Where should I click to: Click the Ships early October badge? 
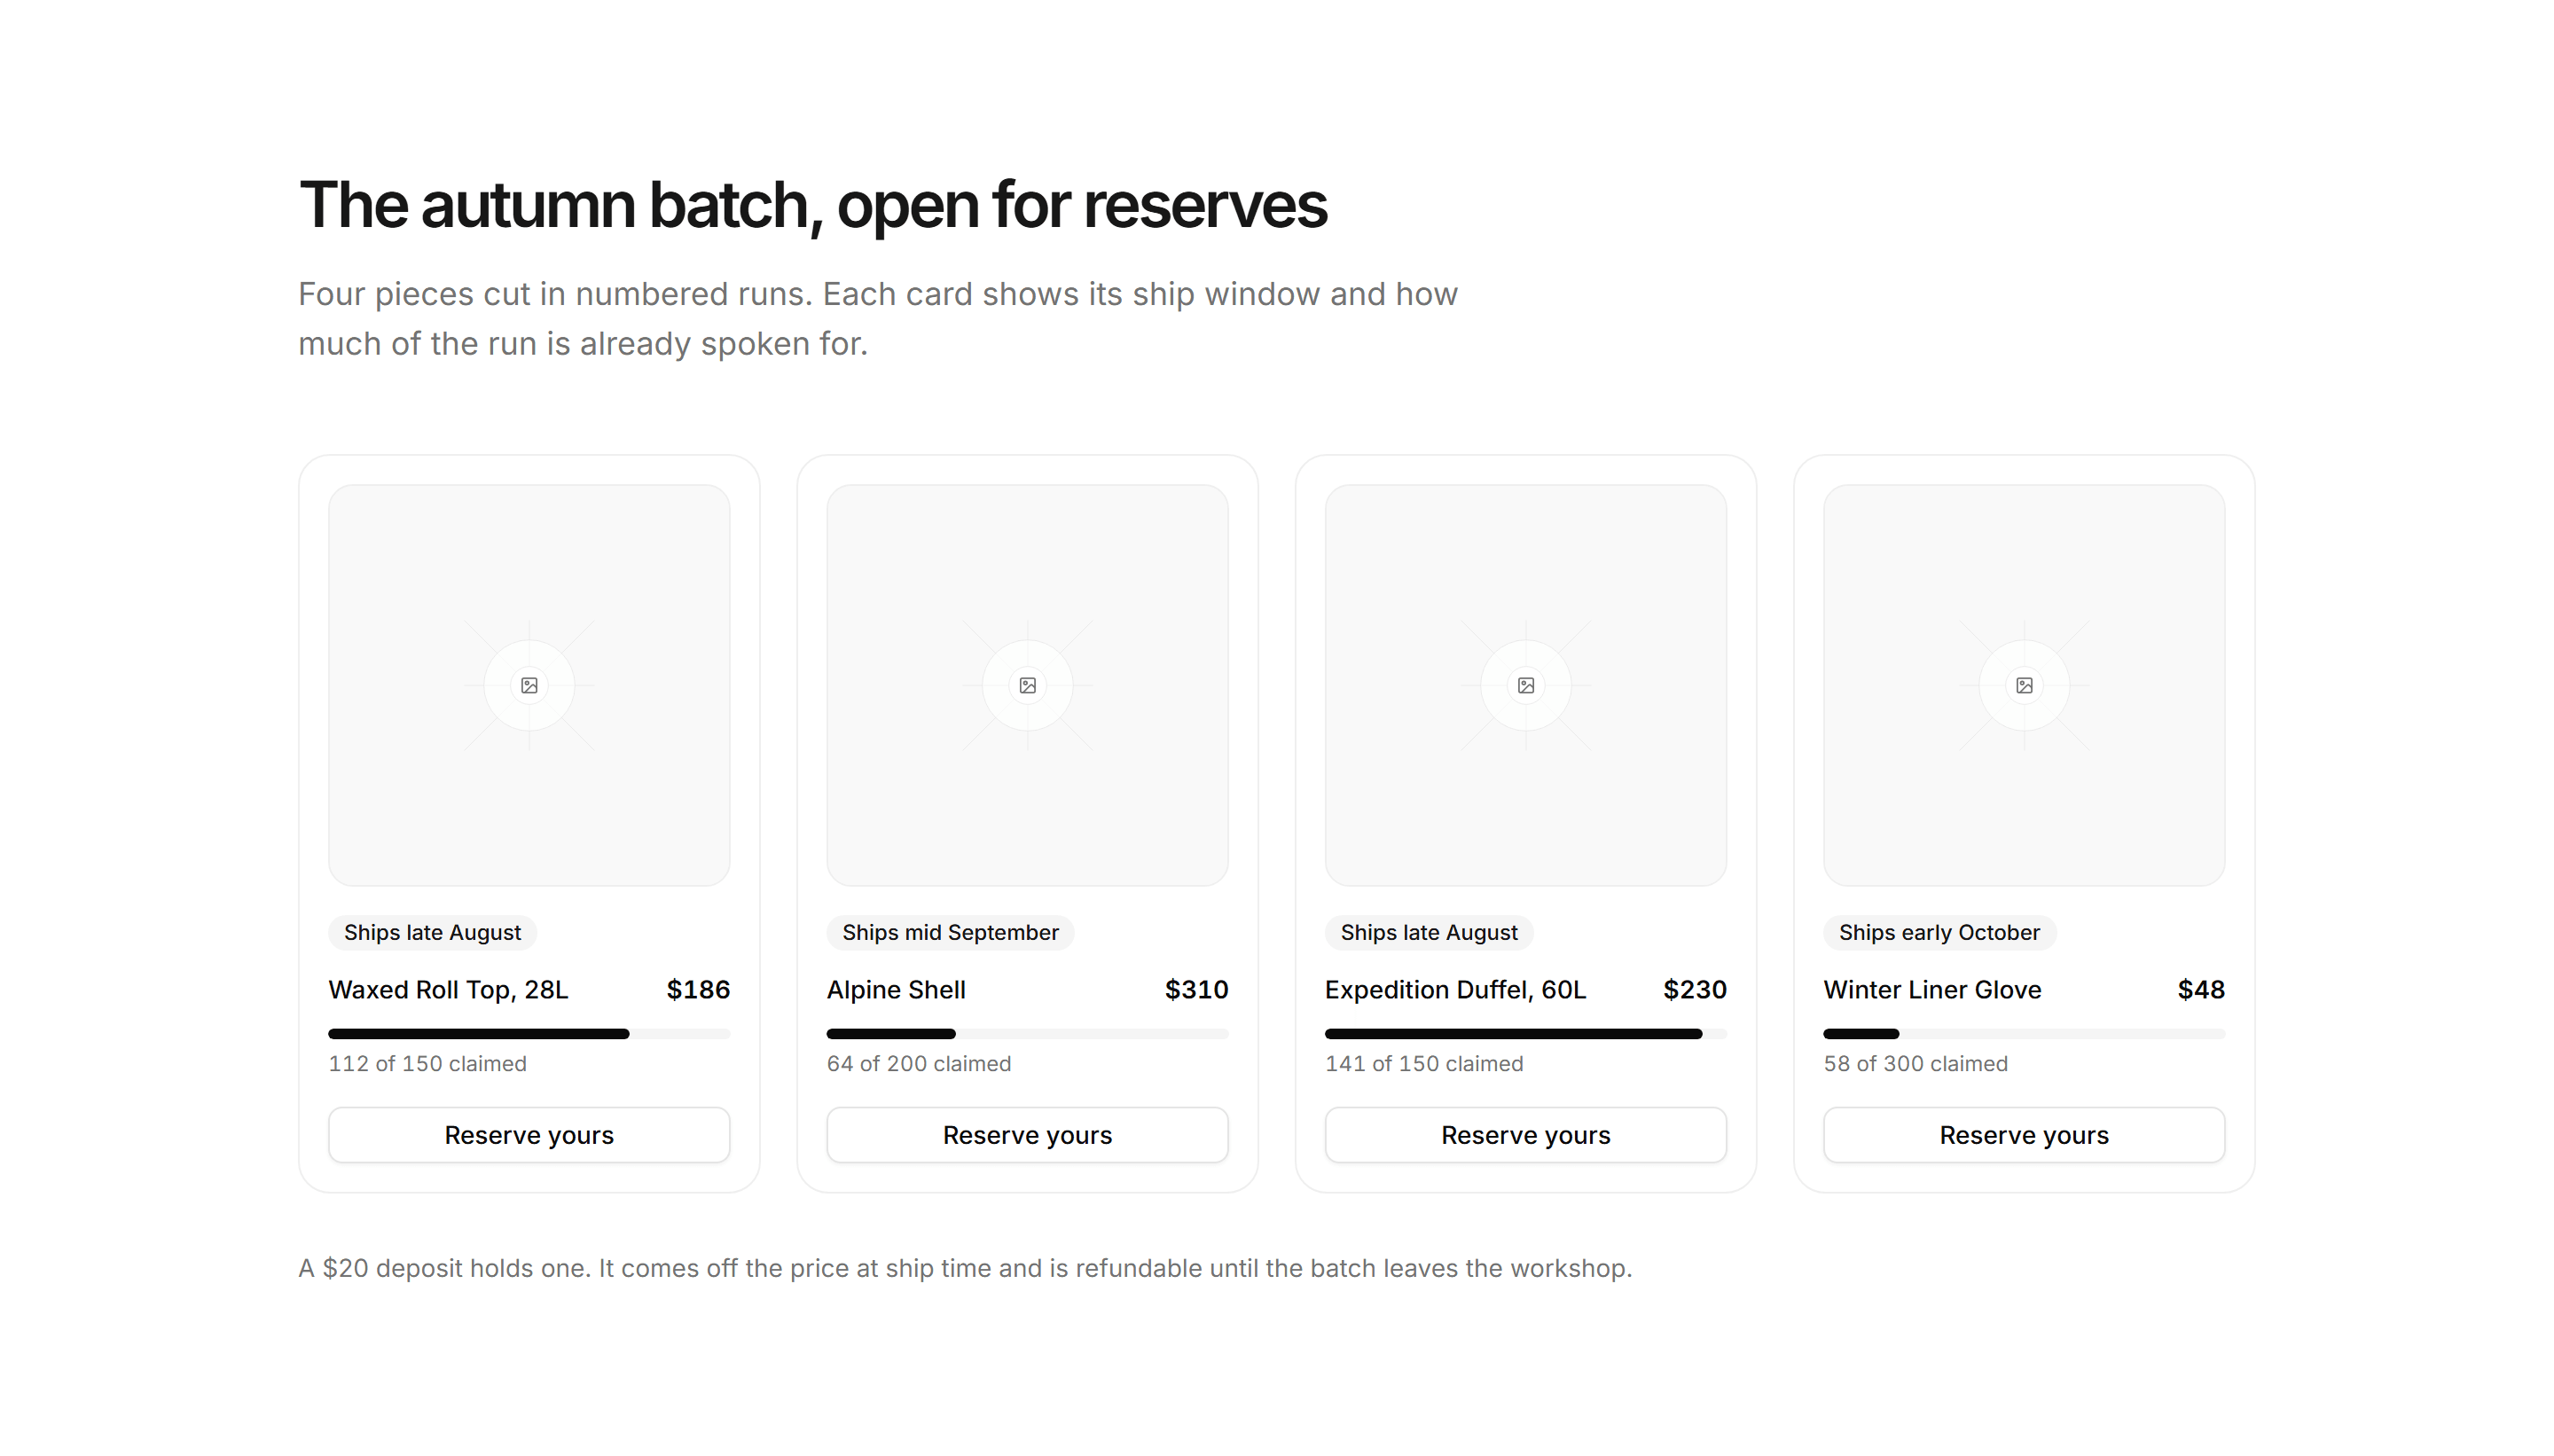click(1939, 932)
